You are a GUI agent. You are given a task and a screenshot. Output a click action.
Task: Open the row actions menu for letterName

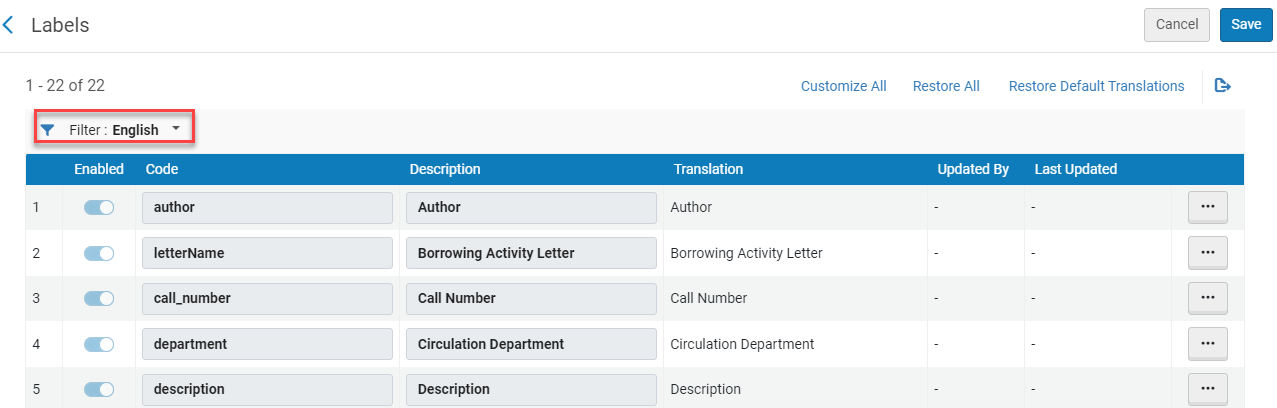click(x=1207, y=253)
